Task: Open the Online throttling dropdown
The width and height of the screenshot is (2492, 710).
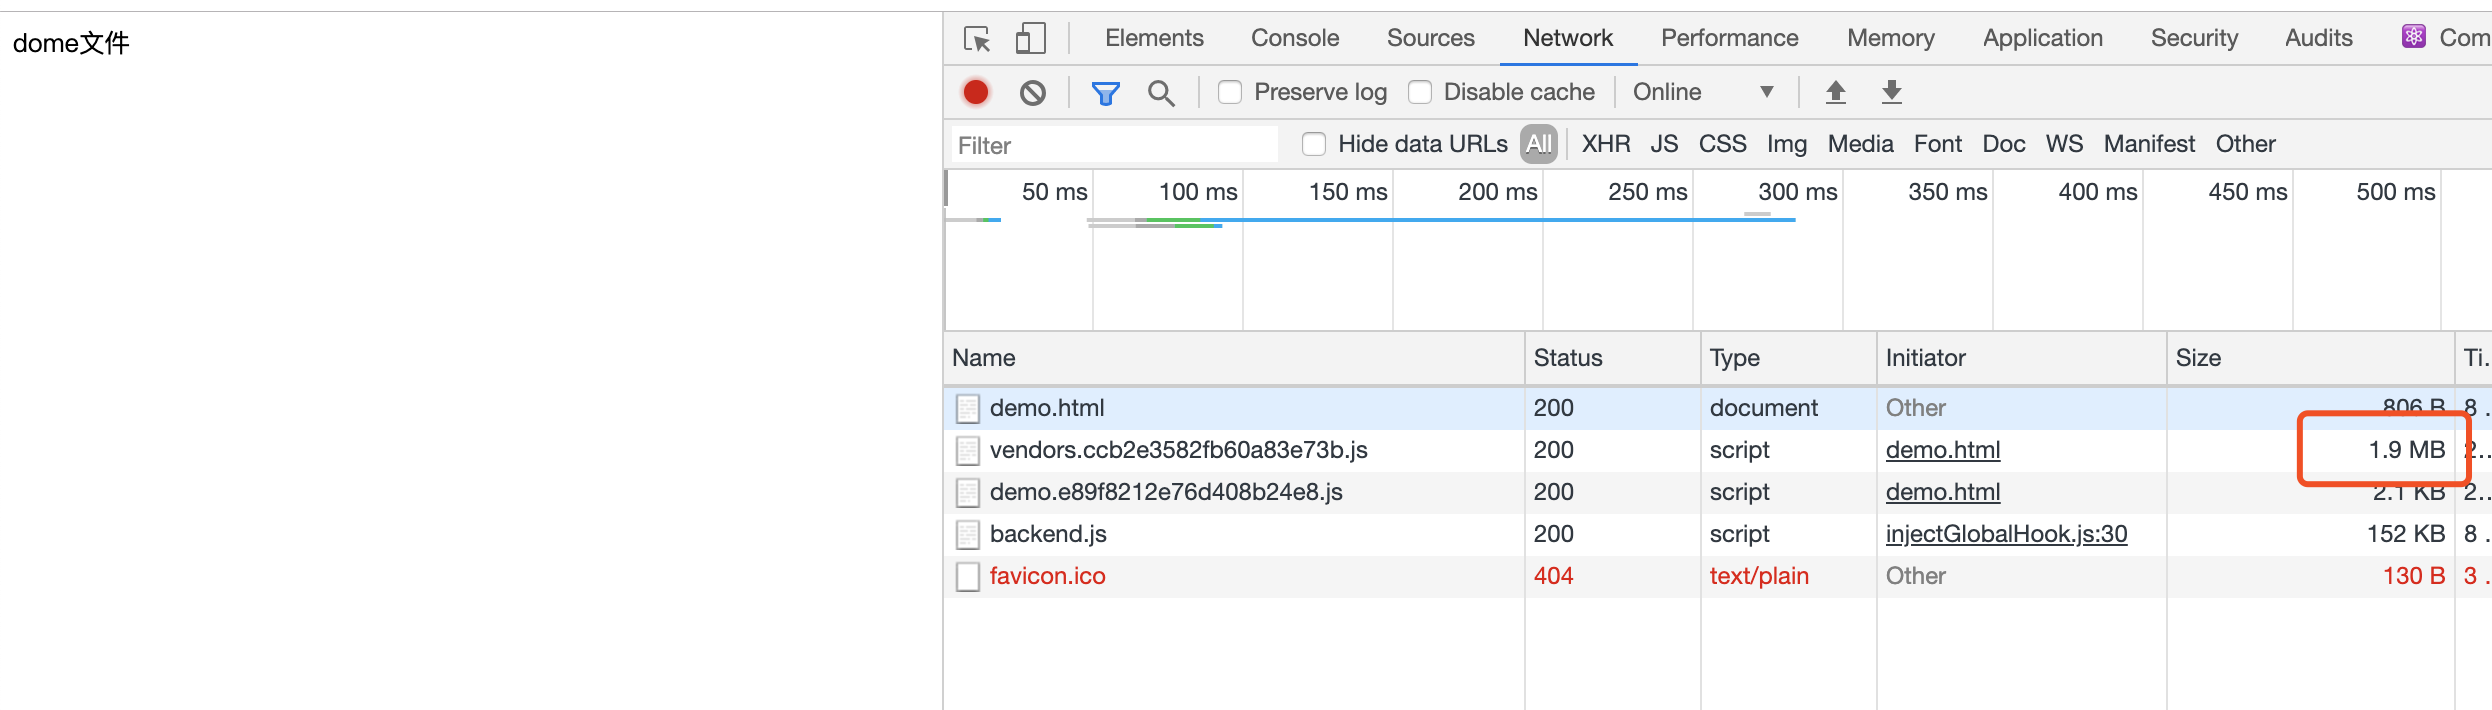Action: (1703, 93)
